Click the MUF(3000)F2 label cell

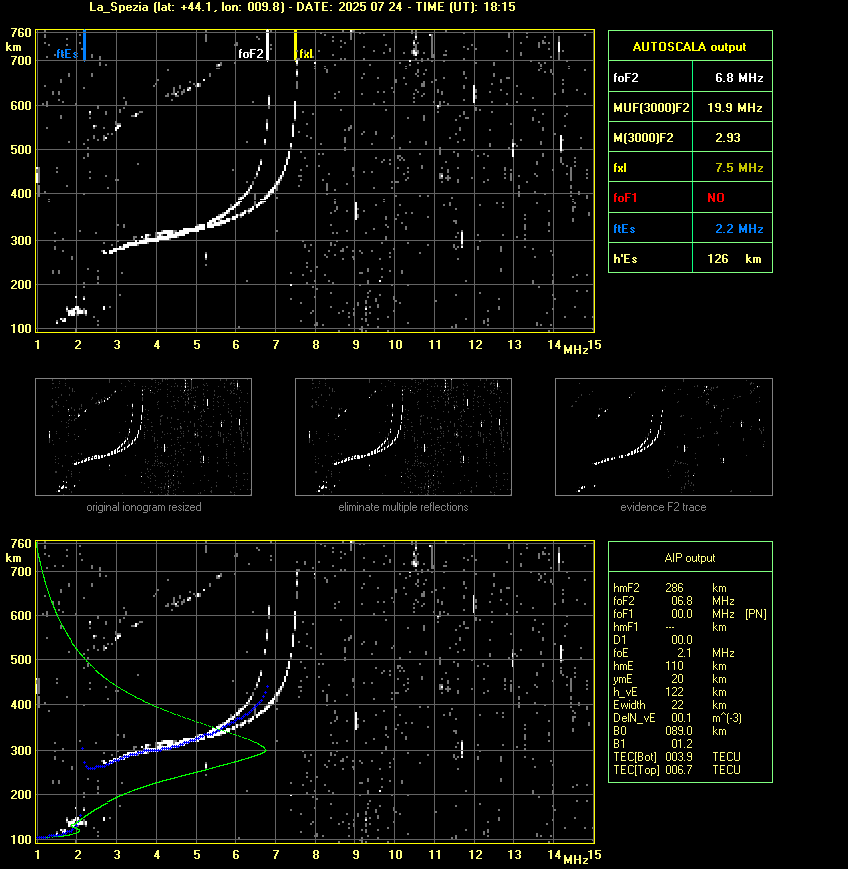[651, 108]
